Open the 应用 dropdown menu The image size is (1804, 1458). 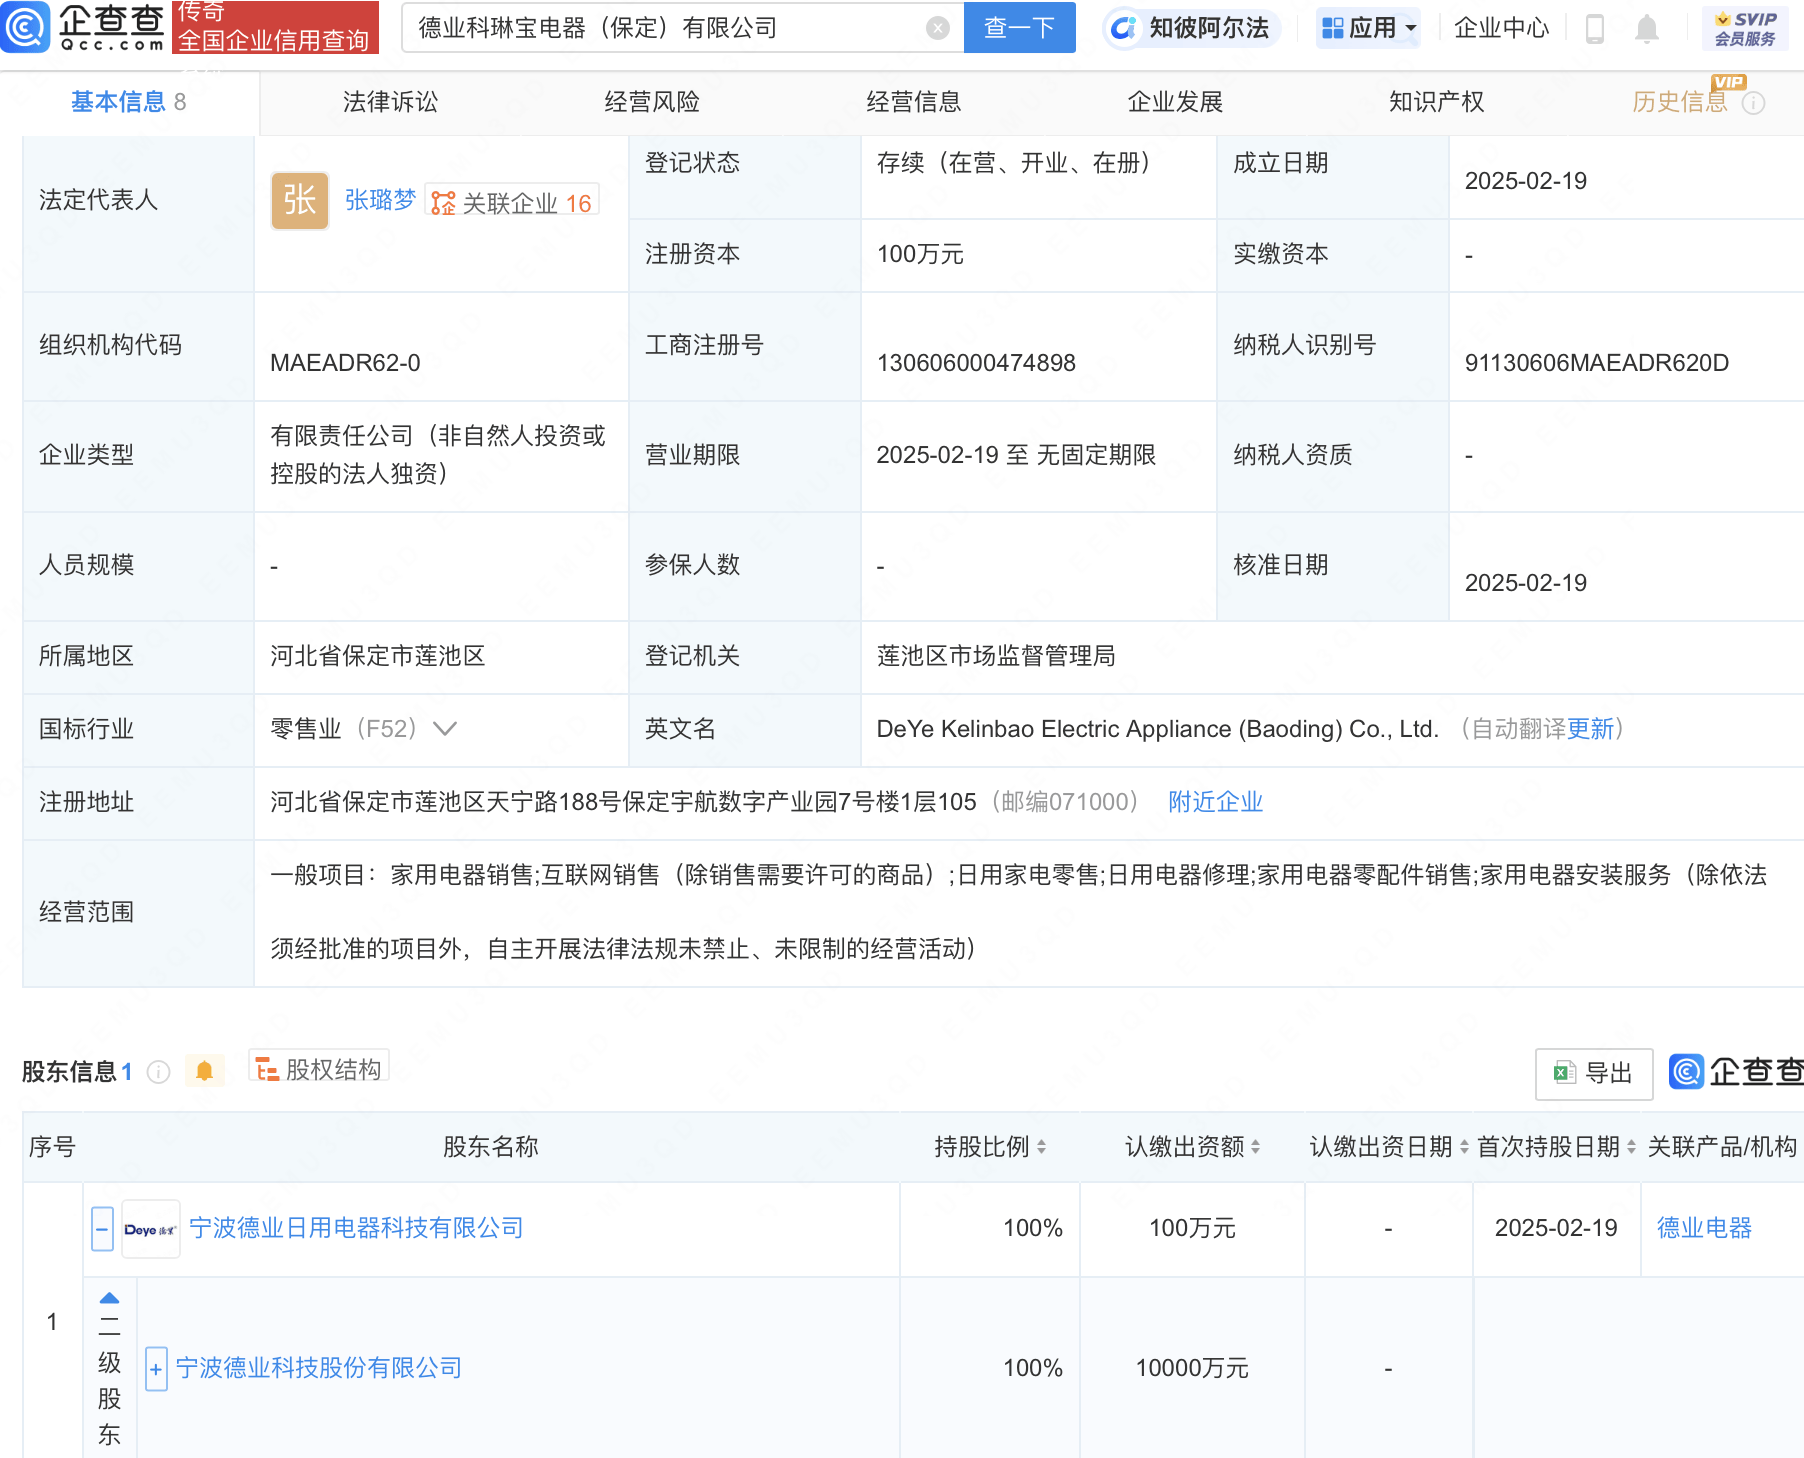1367,28
